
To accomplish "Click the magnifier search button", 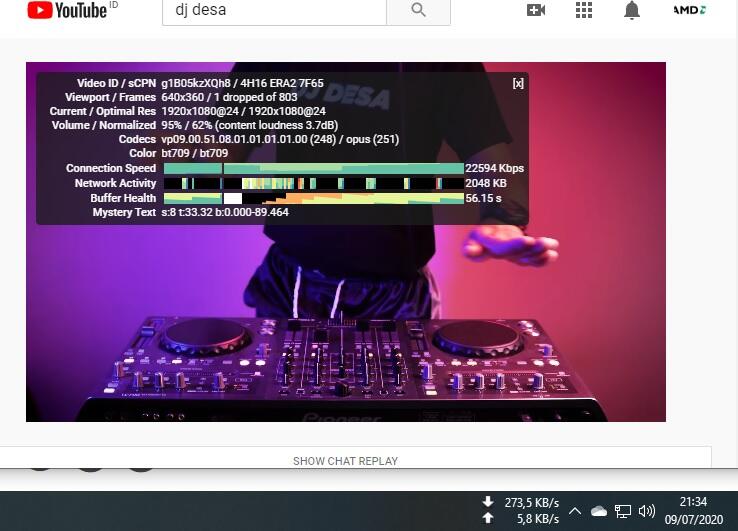I will (418, 11).
